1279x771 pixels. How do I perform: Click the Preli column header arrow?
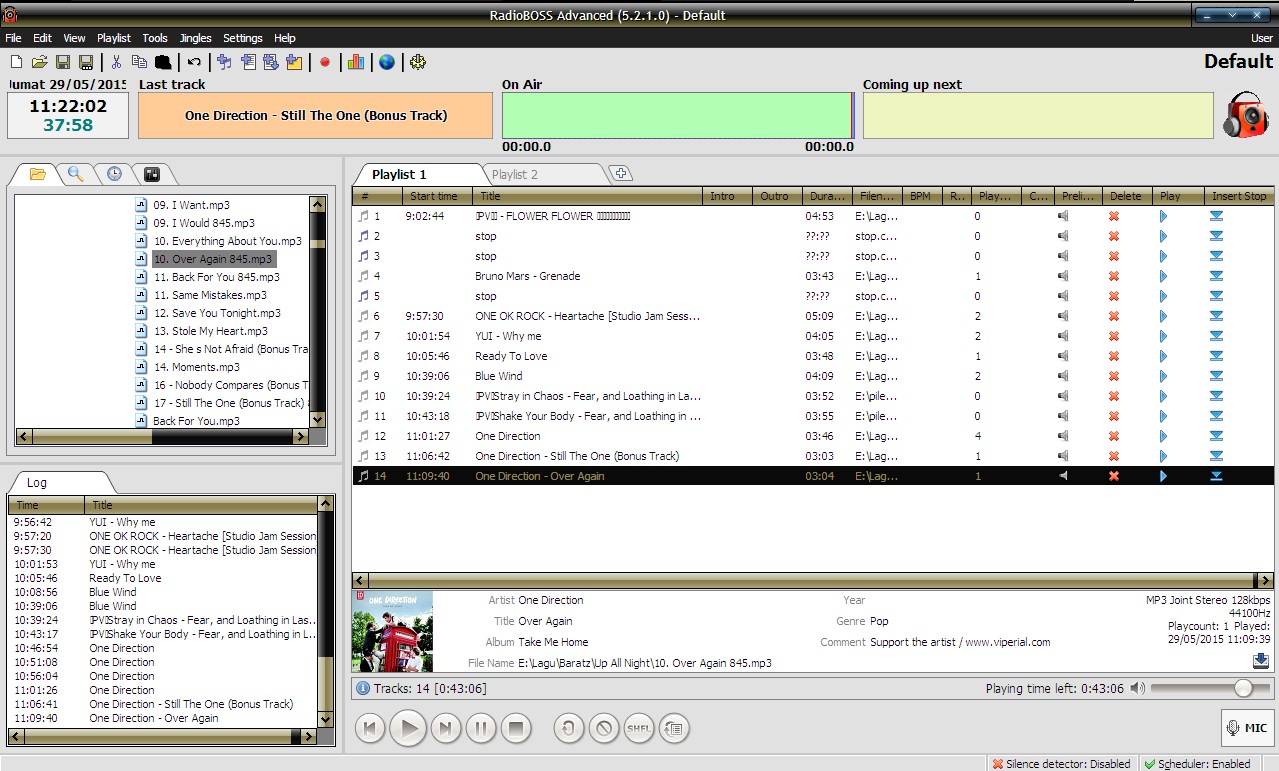1077,195
